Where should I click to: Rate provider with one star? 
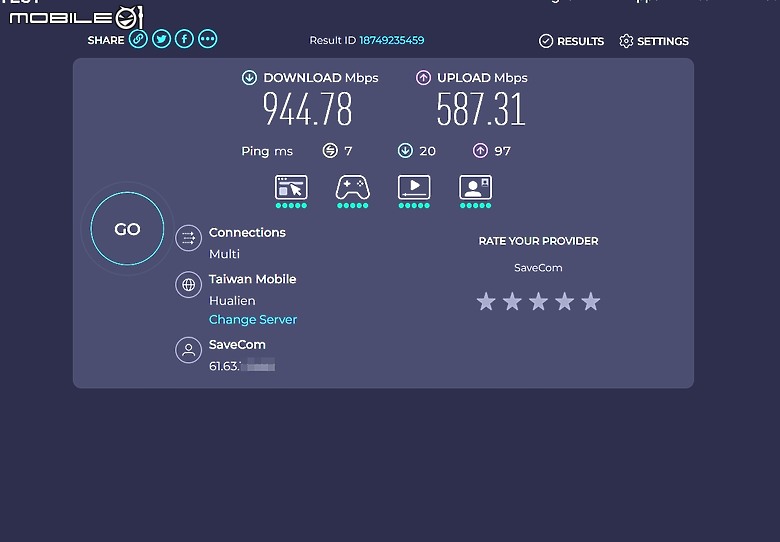pos(486,301)
